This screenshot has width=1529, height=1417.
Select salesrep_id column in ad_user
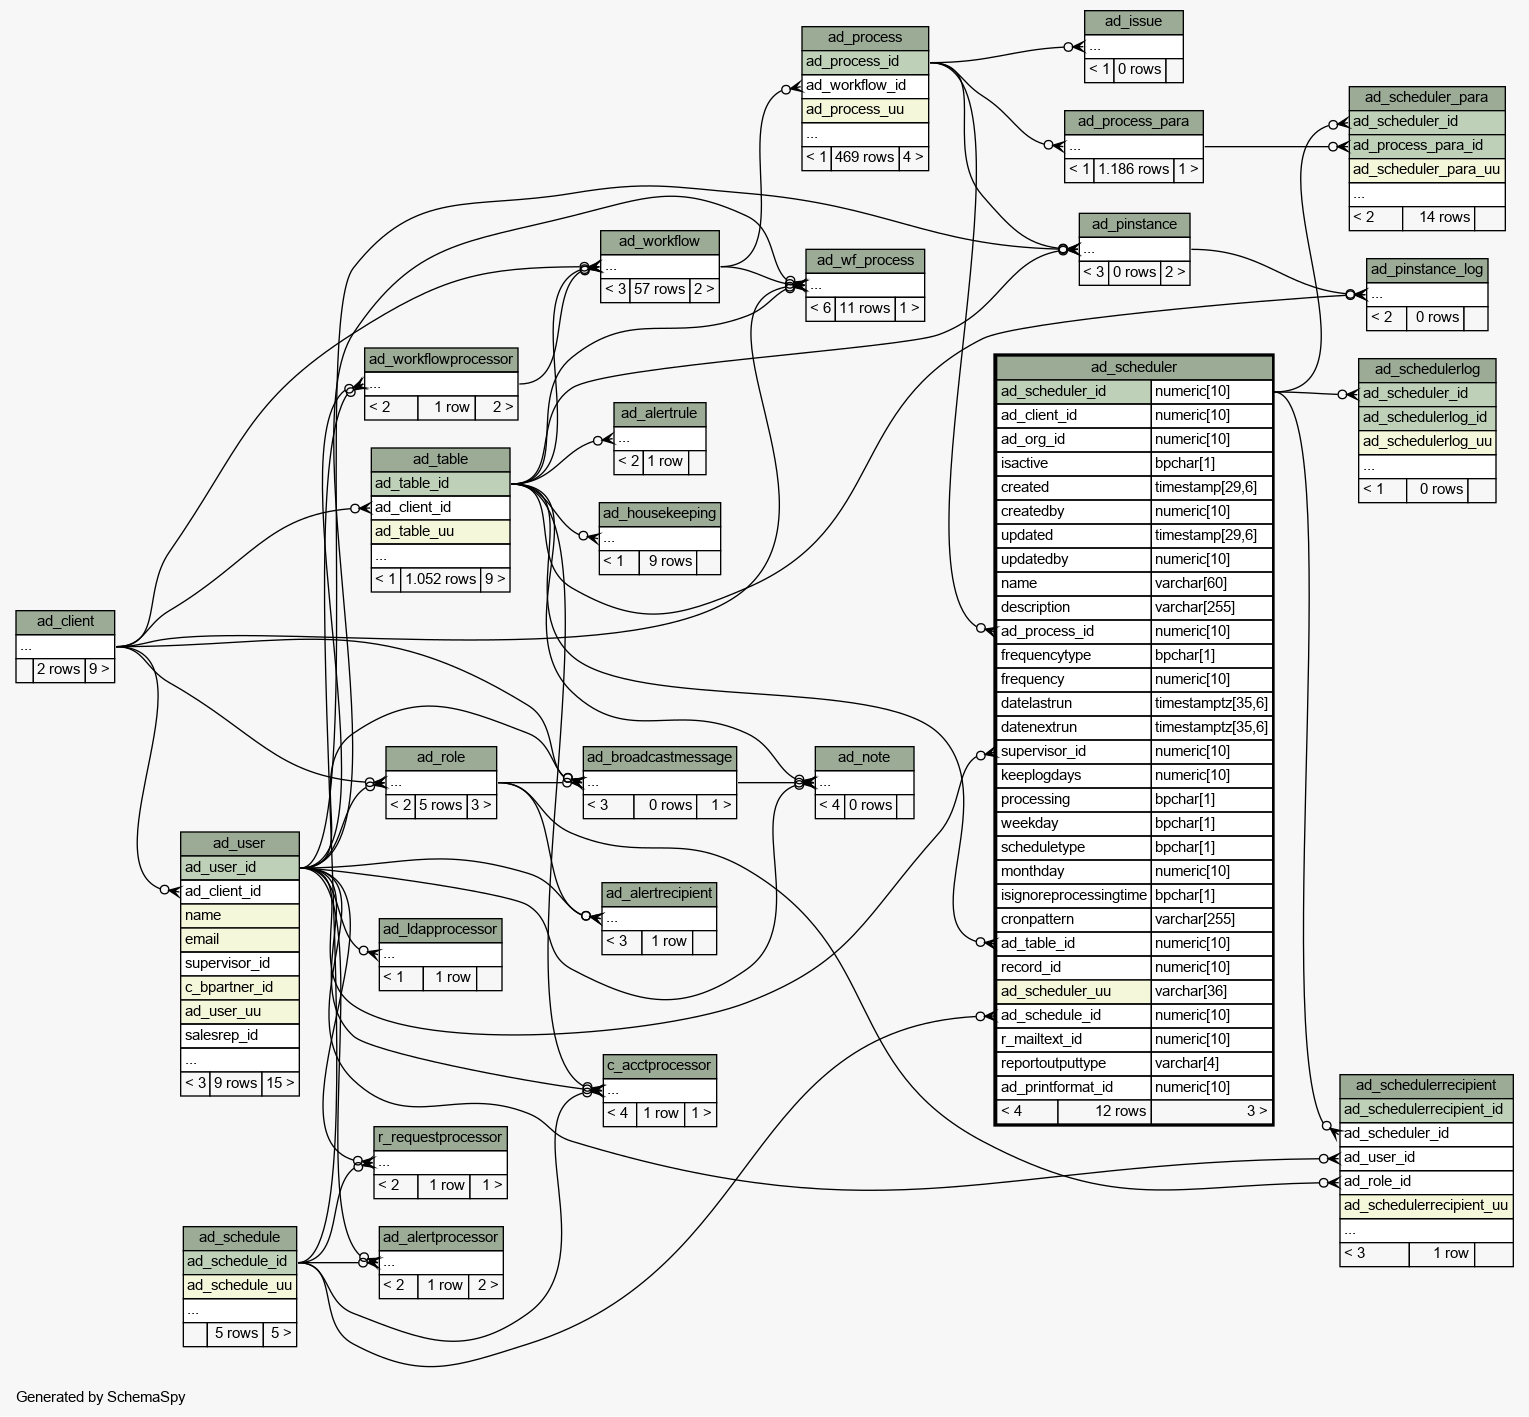[239, 1036]
